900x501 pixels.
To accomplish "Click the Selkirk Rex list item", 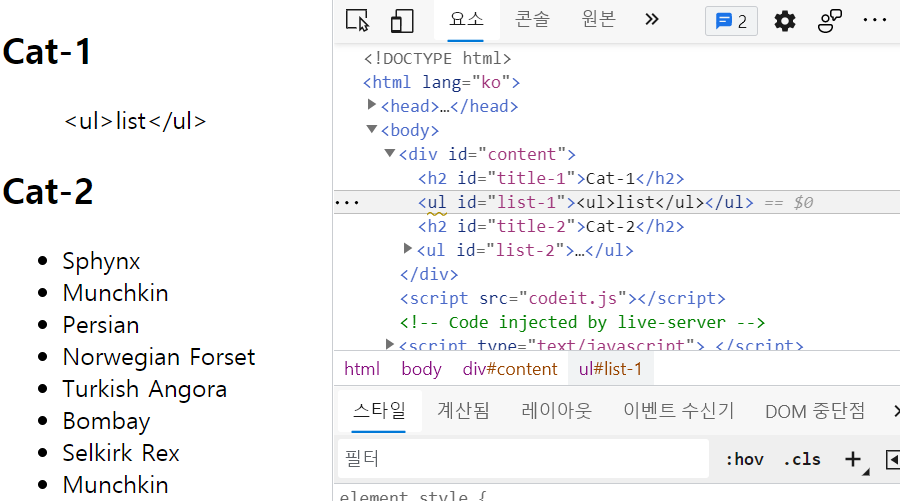I will [x=121, y=453].
